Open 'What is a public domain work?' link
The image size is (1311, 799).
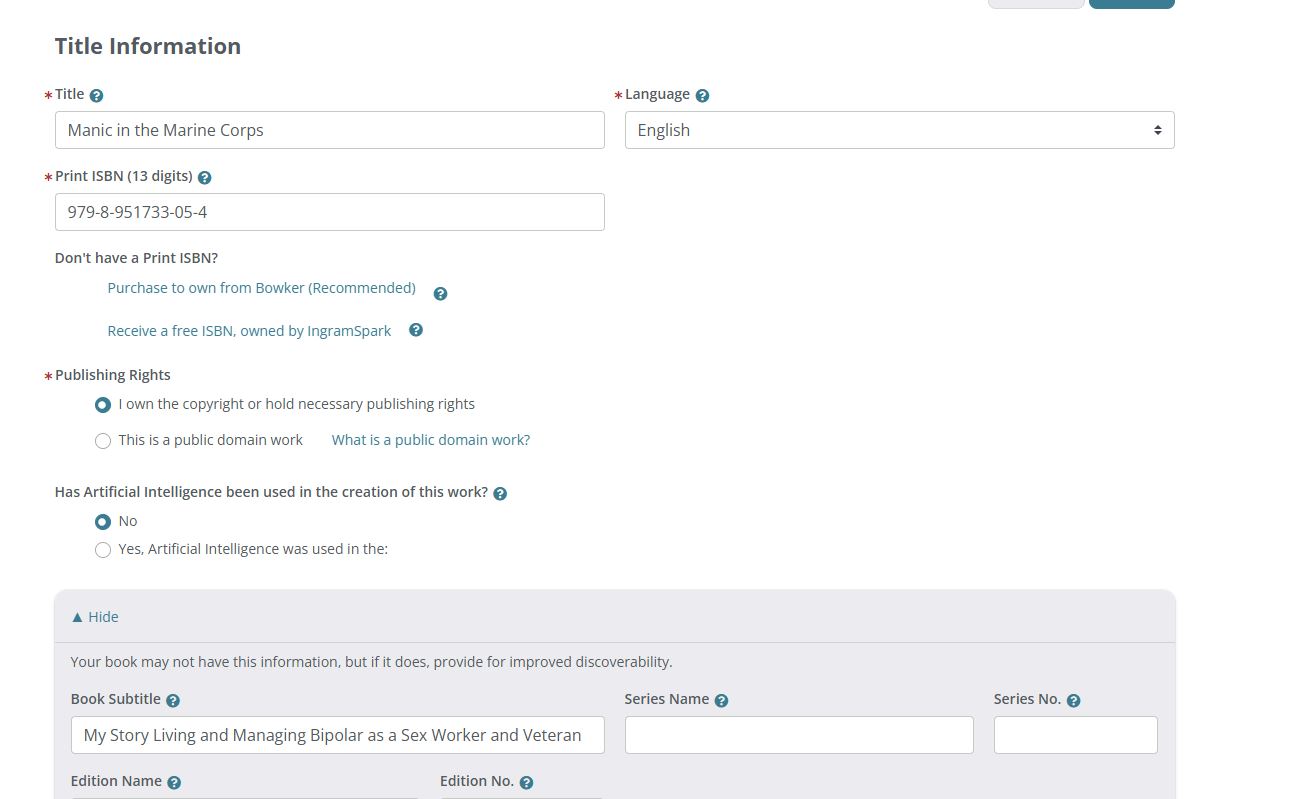431,440
